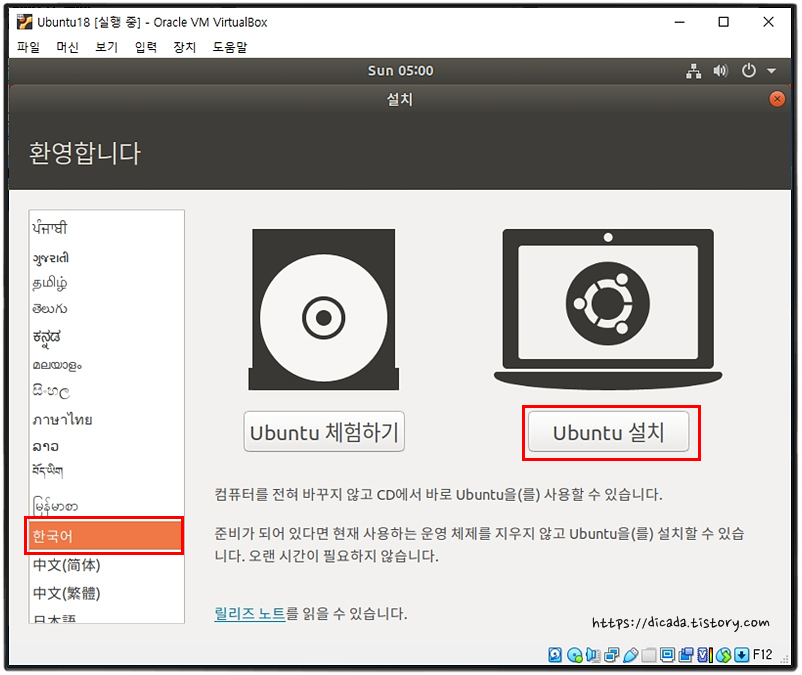Click the power icon in Ubuntu top bar
The width and height of the screenshot is (802, 675).
pos(748,71)
